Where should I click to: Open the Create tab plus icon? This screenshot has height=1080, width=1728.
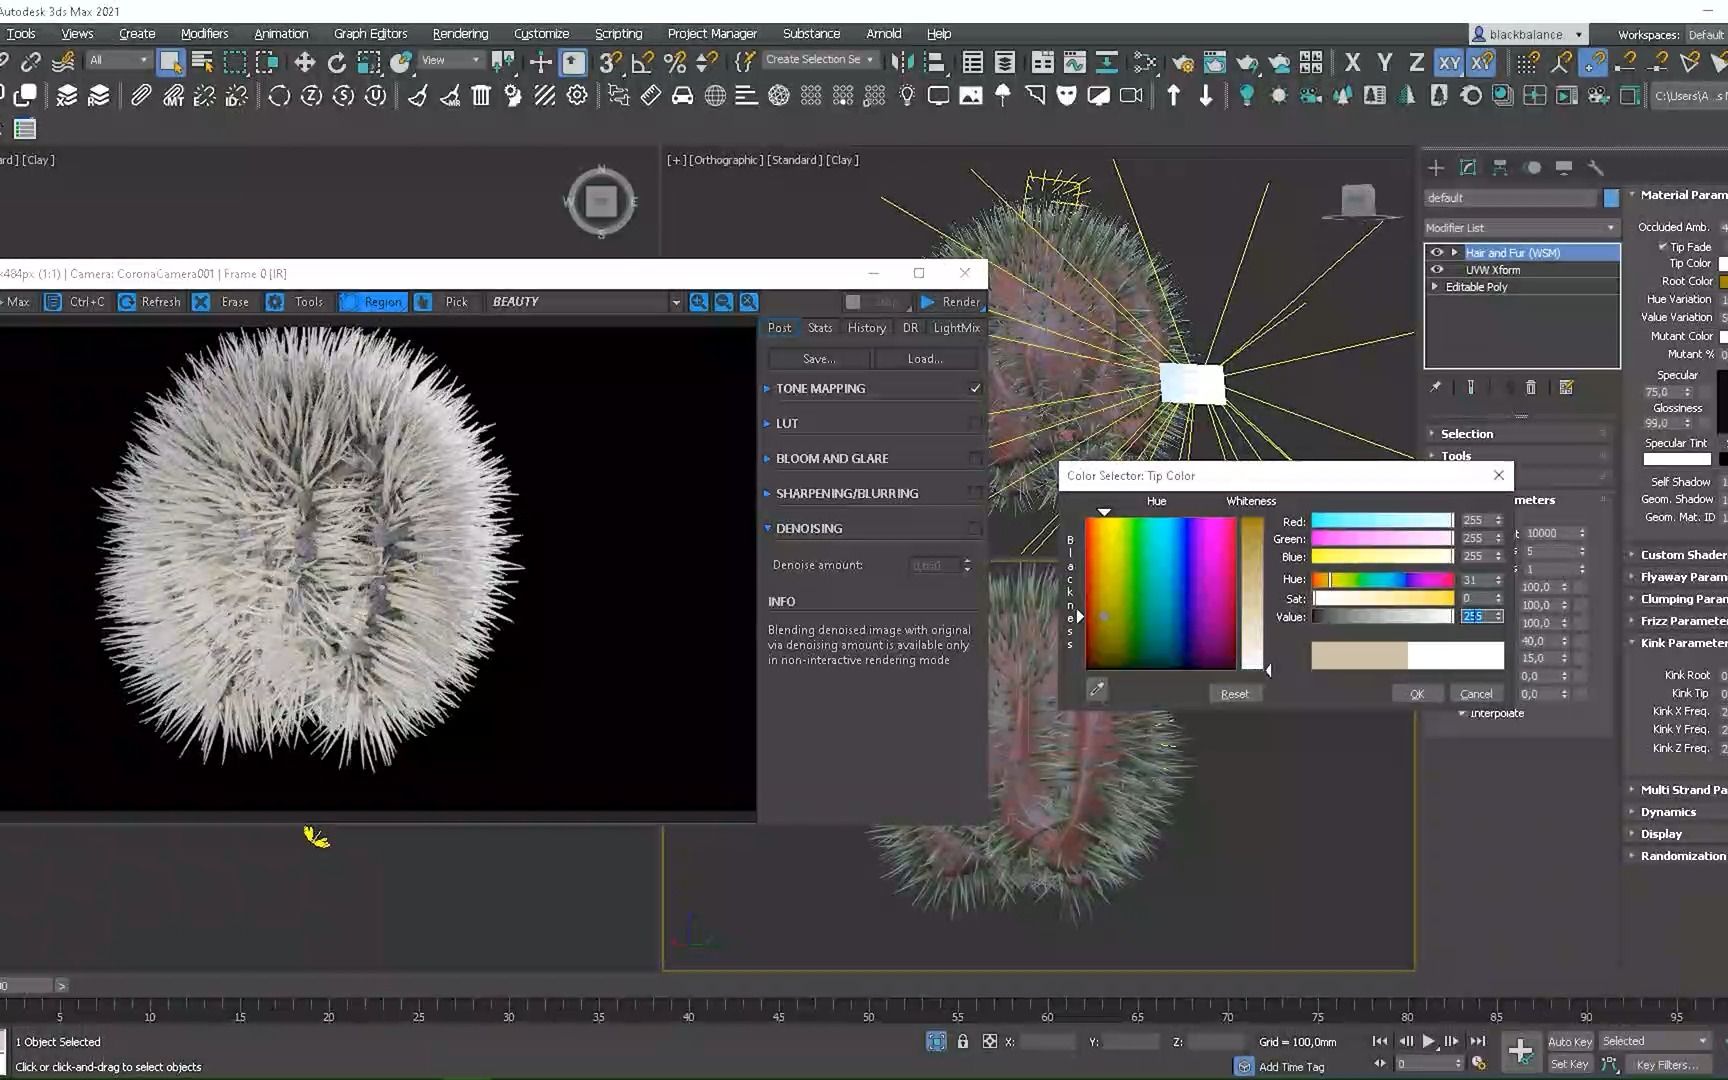coord(1436,167)
